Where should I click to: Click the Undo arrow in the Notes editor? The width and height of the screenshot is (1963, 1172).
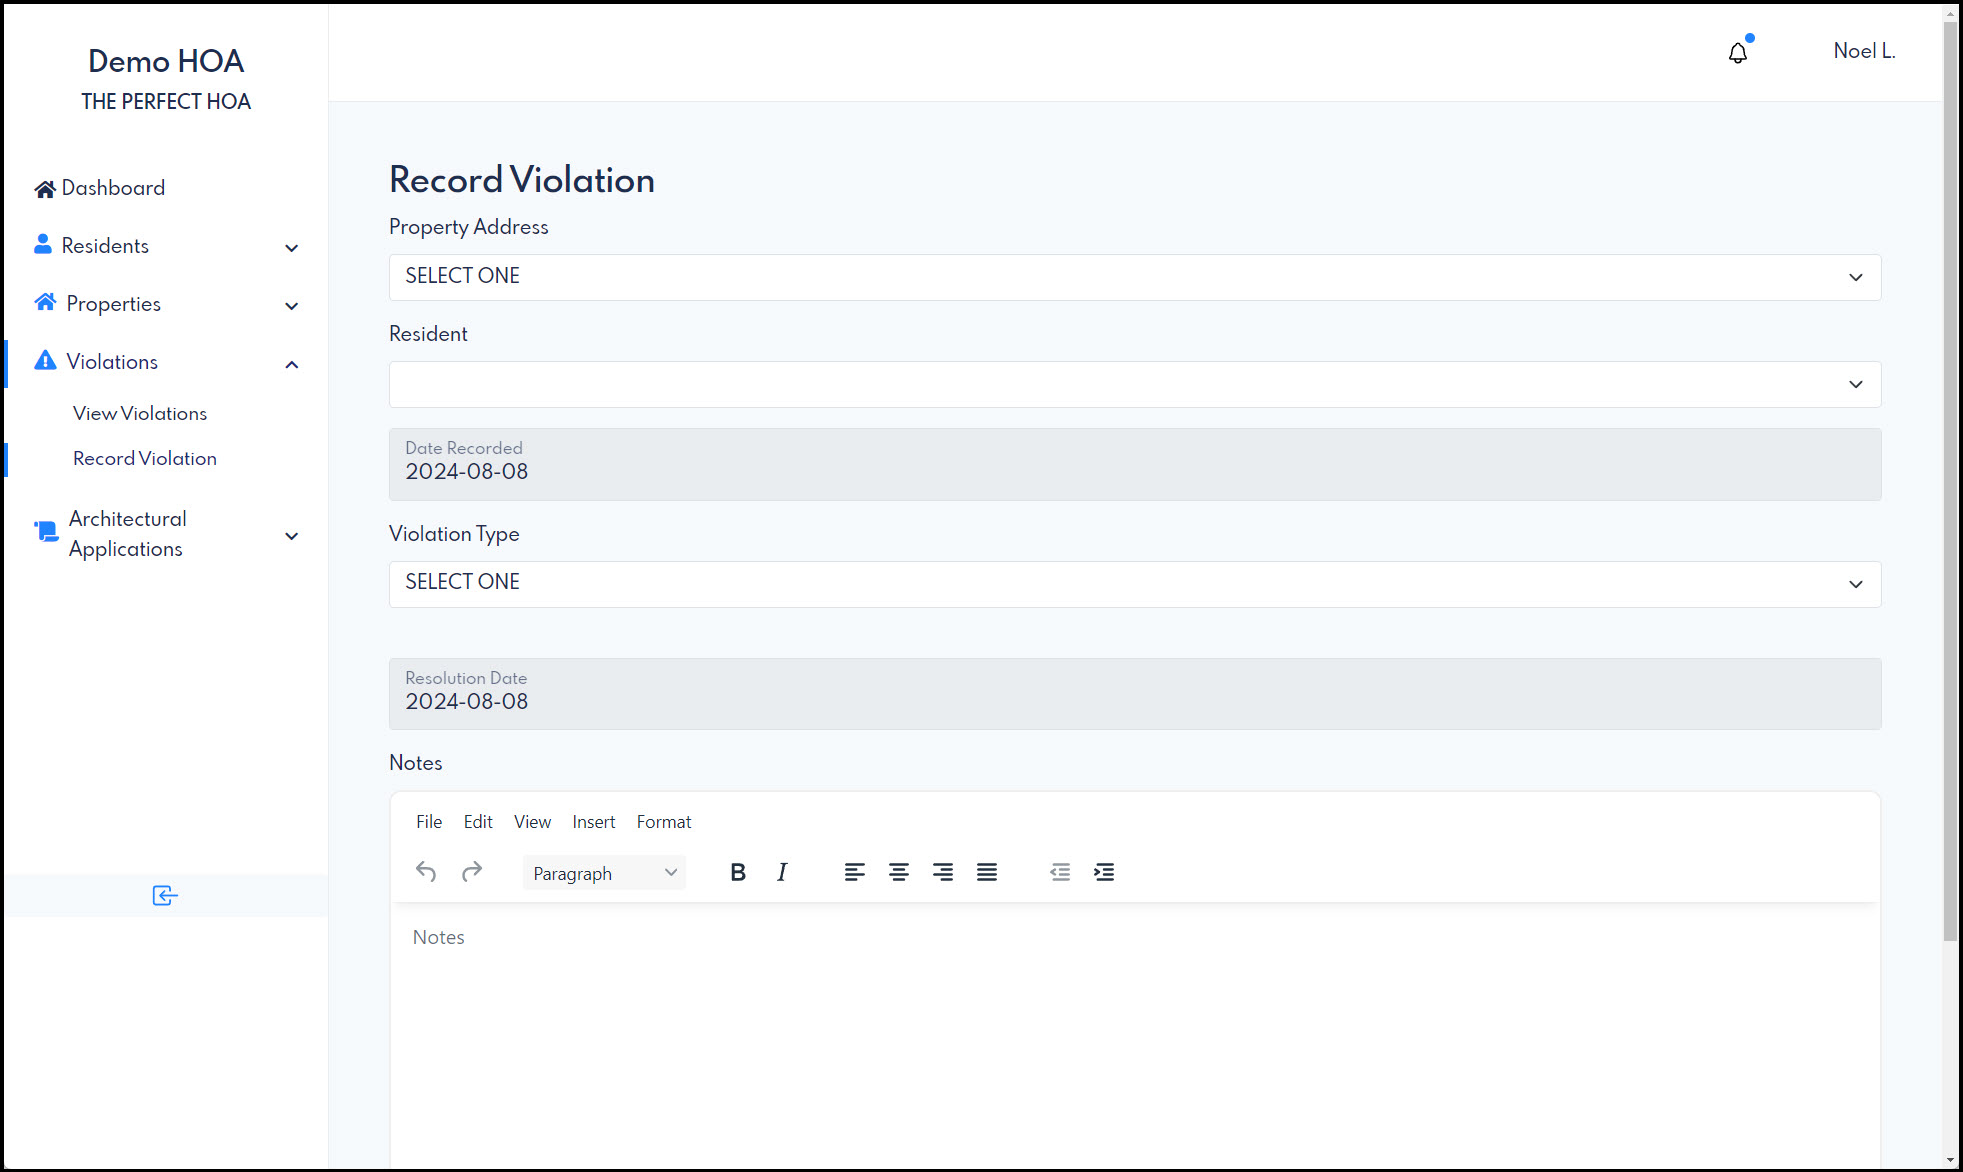pyautogui.click(x=426, y=871)
